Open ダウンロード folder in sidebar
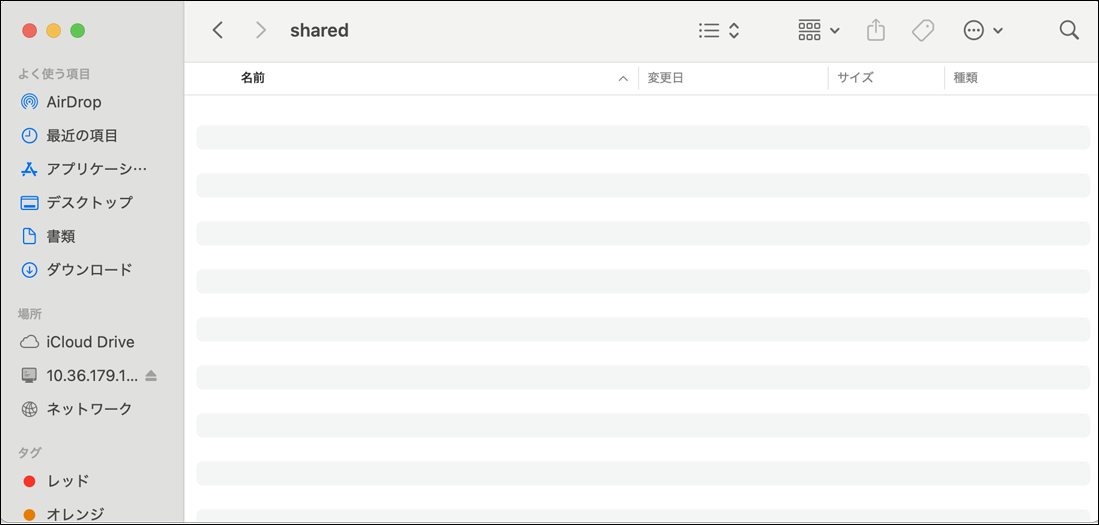 tap(89, 270)
